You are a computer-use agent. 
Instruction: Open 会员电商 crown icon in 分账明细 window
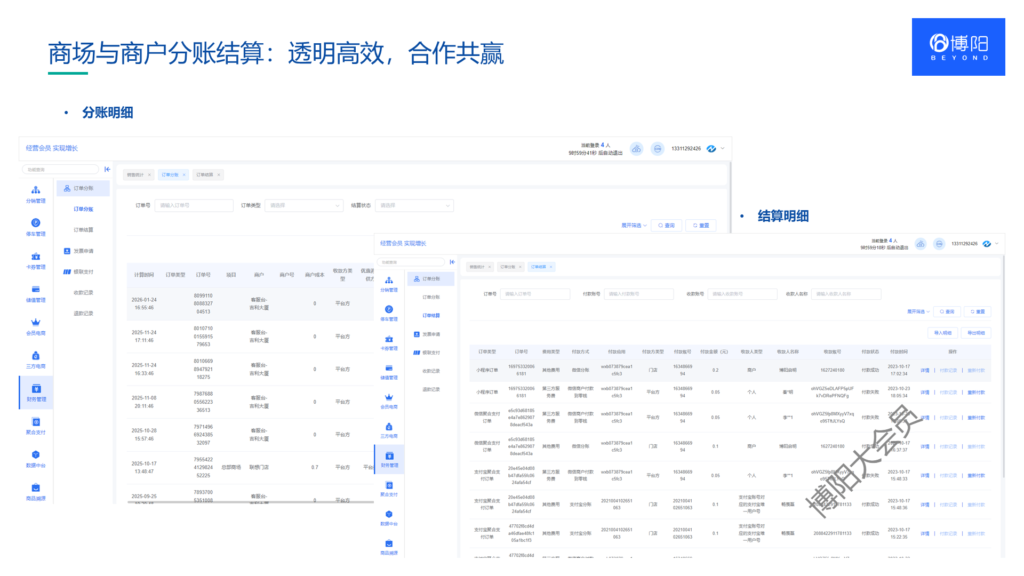35,322
